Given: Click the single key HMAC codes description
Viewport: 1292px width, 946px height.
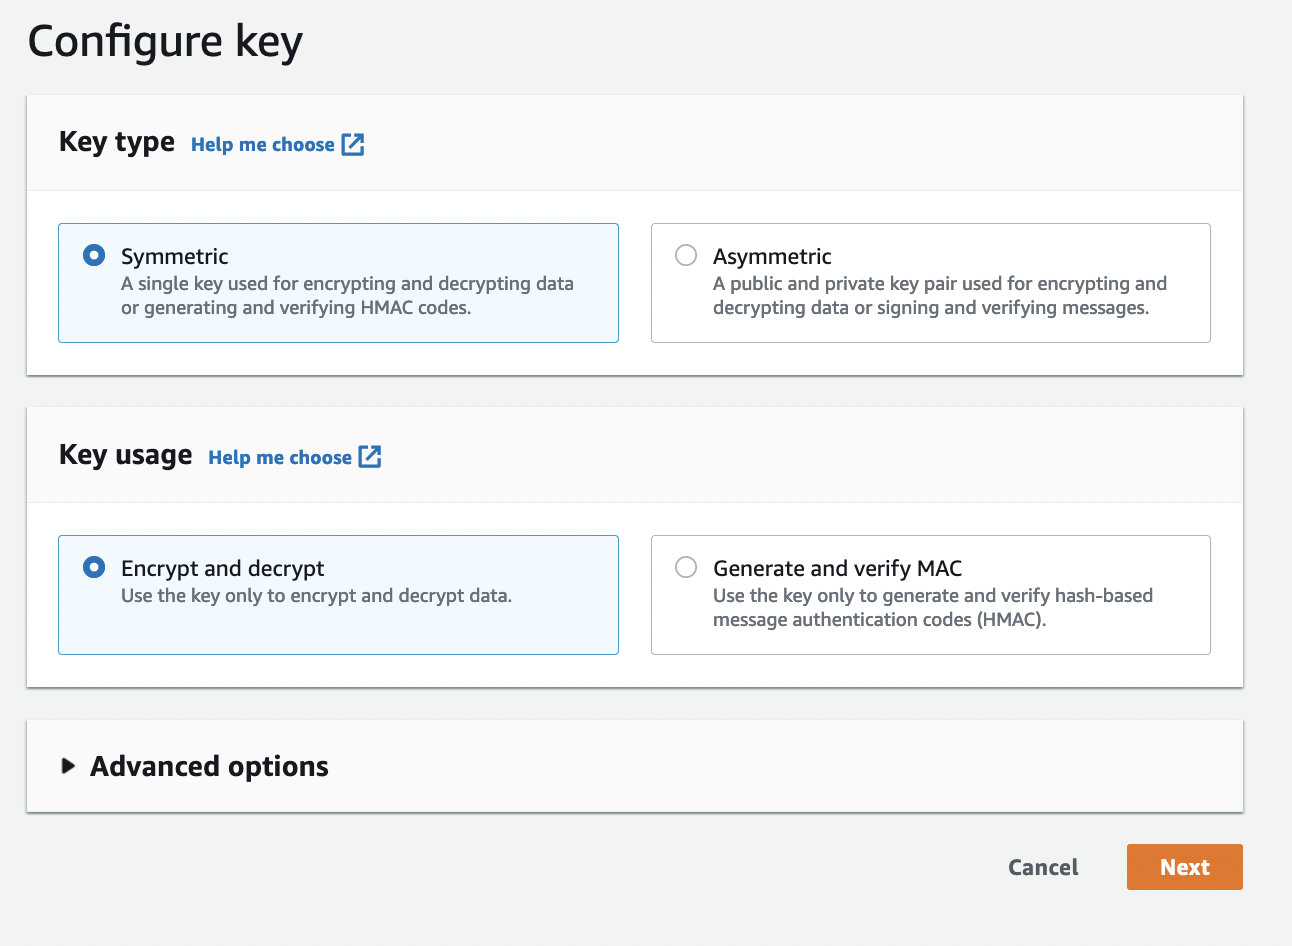Looking at the screenshot, I should [x=347, y=296].
